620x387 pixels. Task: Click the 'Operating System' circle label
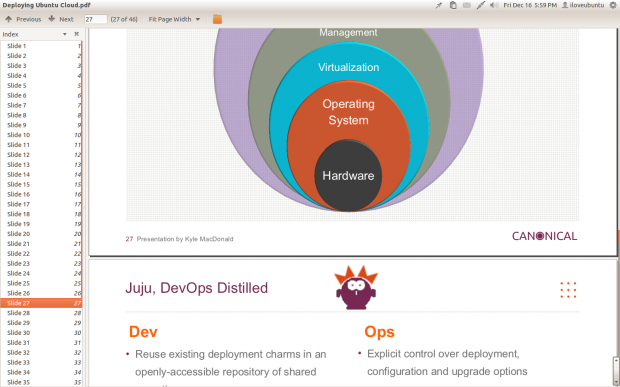click(x=348, y=112)
